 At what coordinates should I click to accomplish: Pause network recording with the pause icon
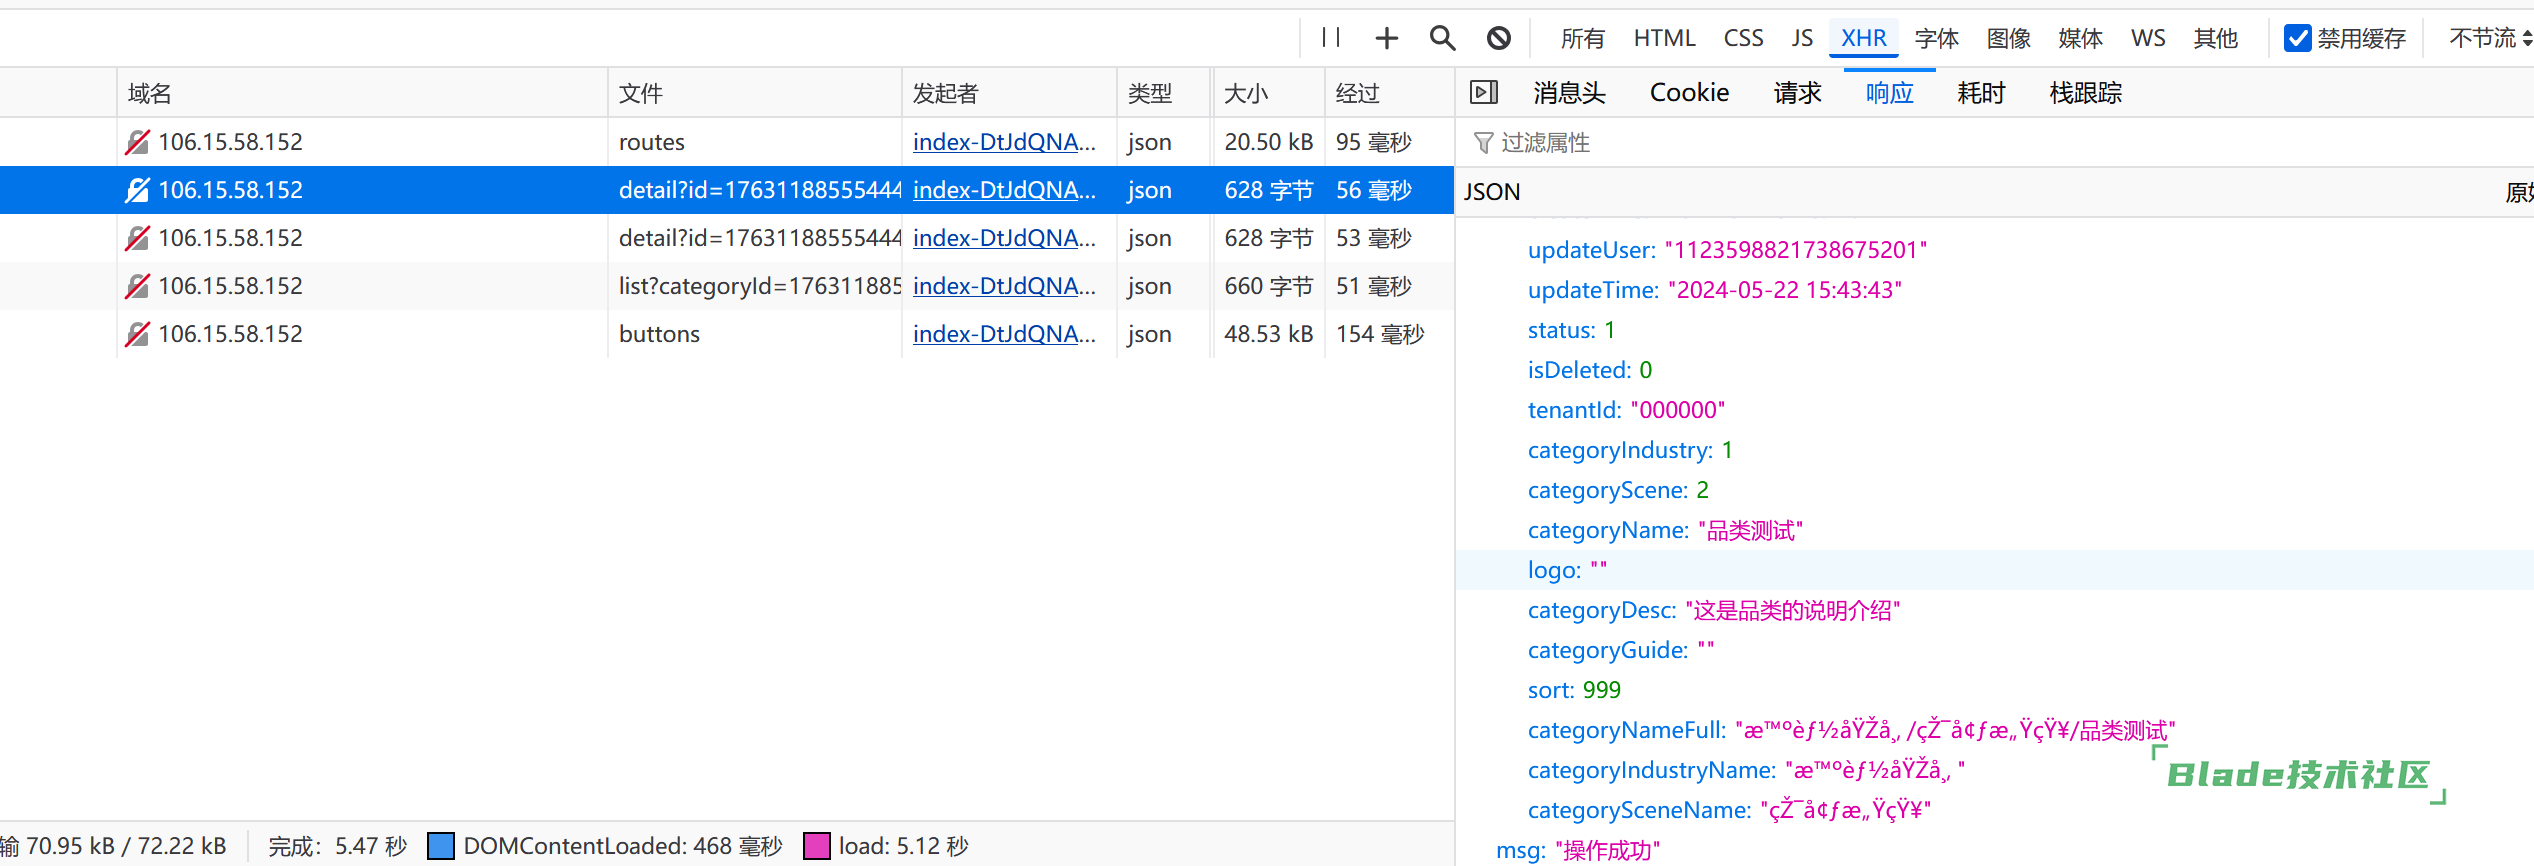click(x=1330, y=38)
